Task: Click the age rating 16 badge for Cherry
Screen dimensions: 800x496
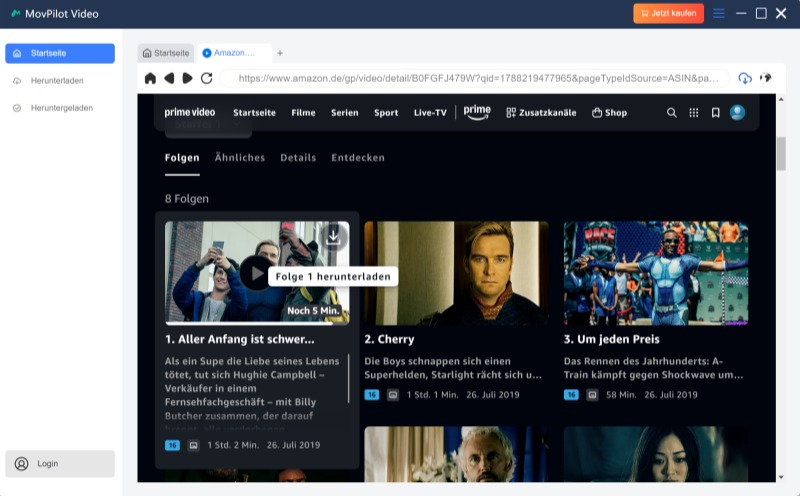Action: tap(371, 394)
